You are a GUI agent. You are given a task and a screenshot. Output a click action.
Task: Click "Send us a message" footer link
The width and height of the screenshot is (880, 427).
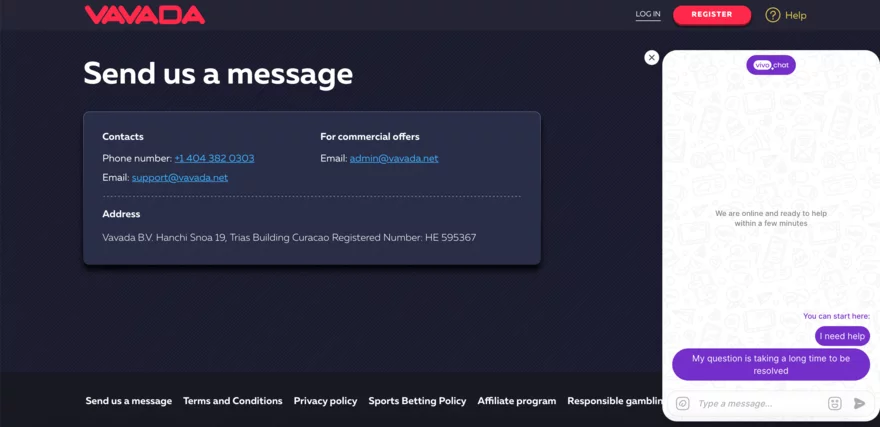point(128,401)
